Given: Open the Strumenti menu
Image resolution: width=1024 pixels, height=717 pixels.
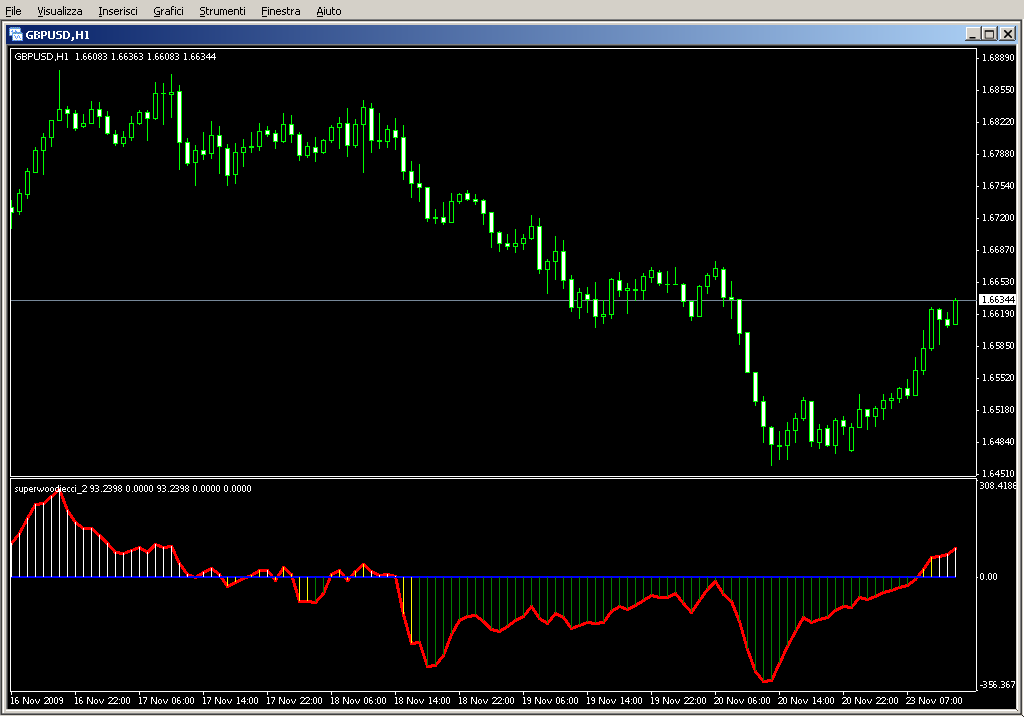Looking at the screenshot, I should [222, 11].
